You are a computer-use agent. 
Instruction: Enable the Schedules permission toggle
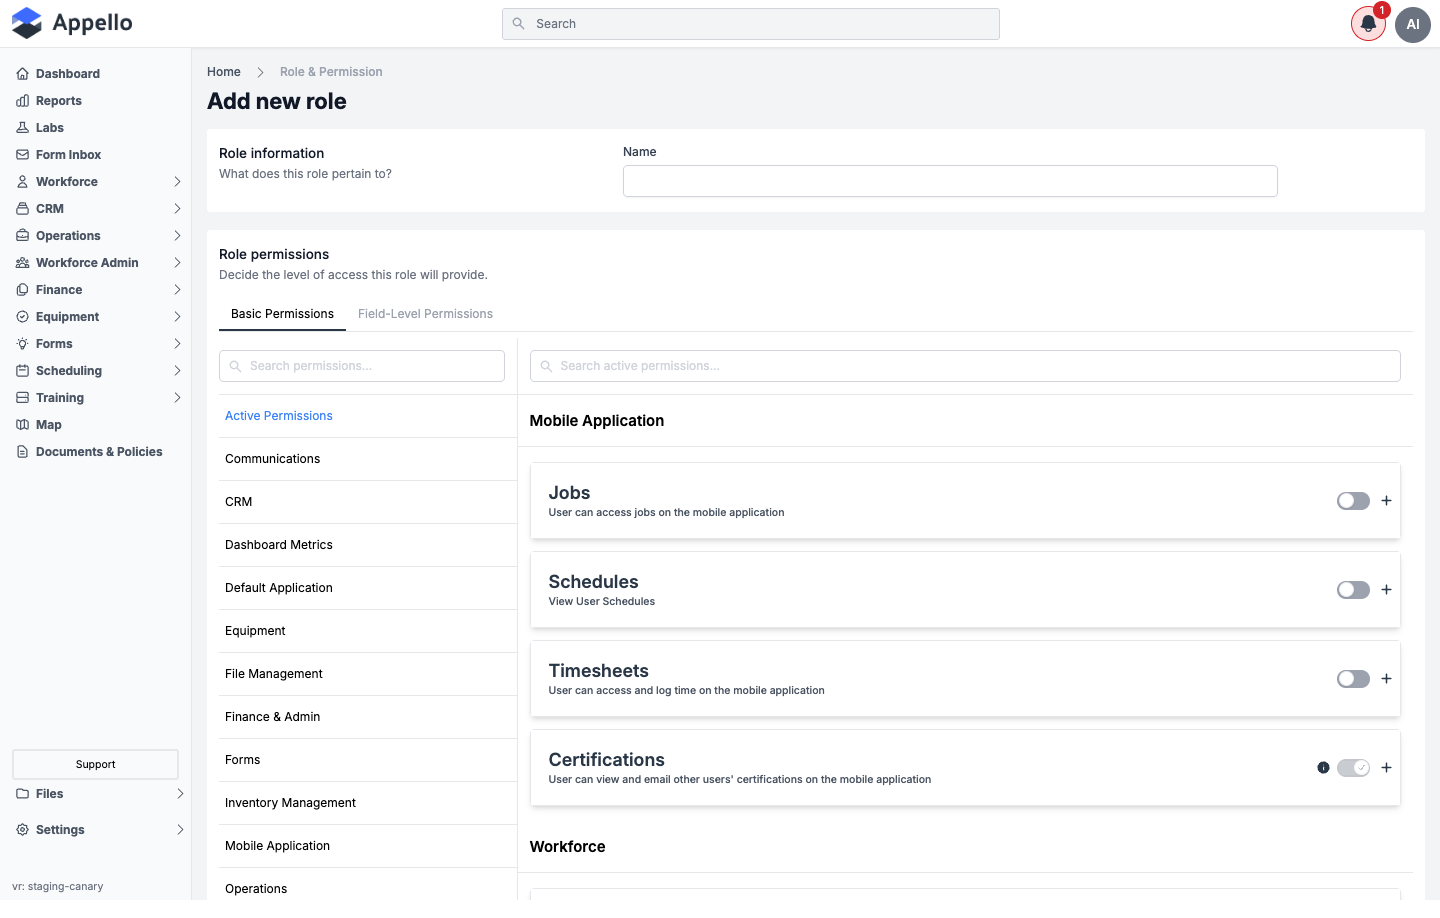pos(1353,590)
